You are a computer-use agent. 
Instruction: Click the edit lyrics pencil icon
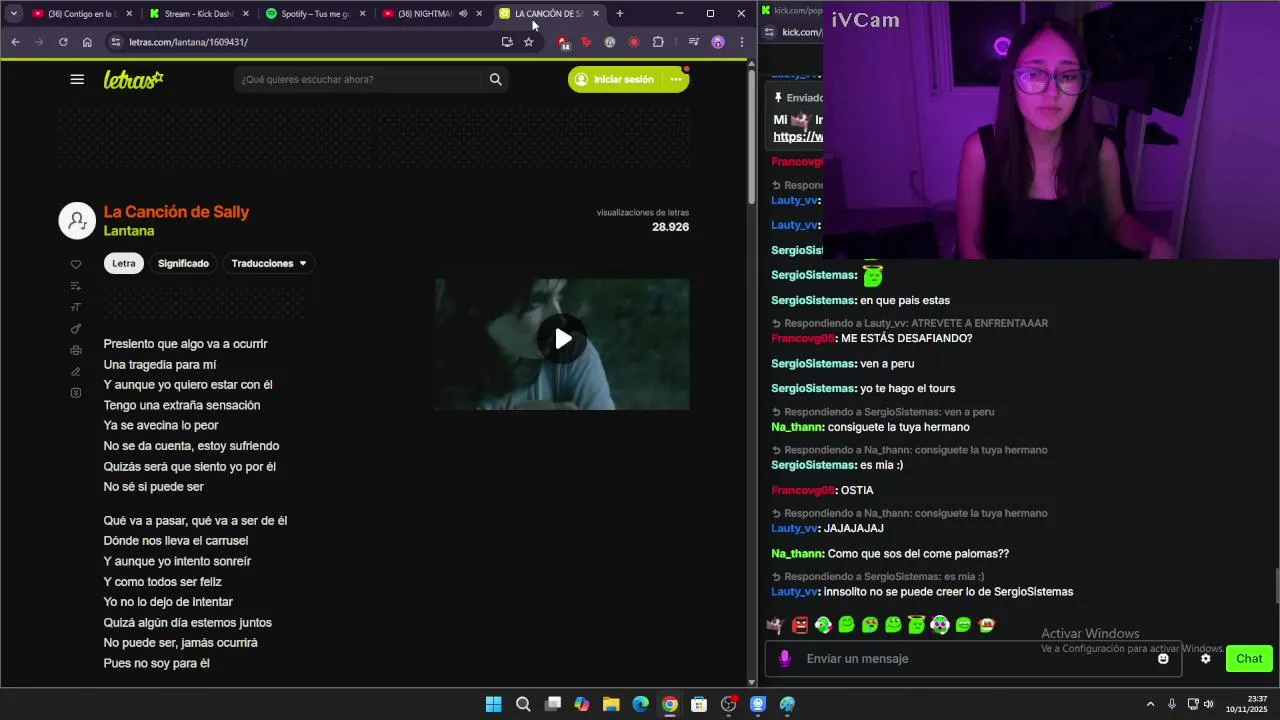(76, 371)
